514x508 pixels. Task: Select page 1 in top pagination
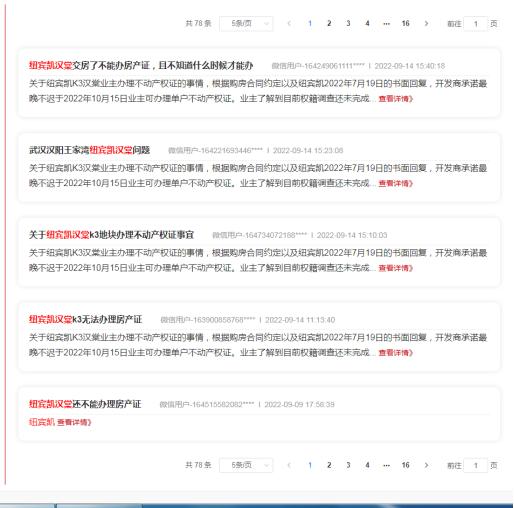[x=310, y=23]
